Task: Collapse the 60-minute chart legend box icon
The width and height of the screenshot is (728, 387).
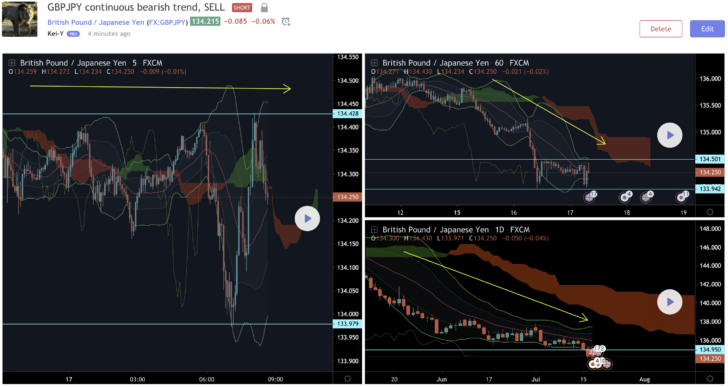Action: click(374, 63)
